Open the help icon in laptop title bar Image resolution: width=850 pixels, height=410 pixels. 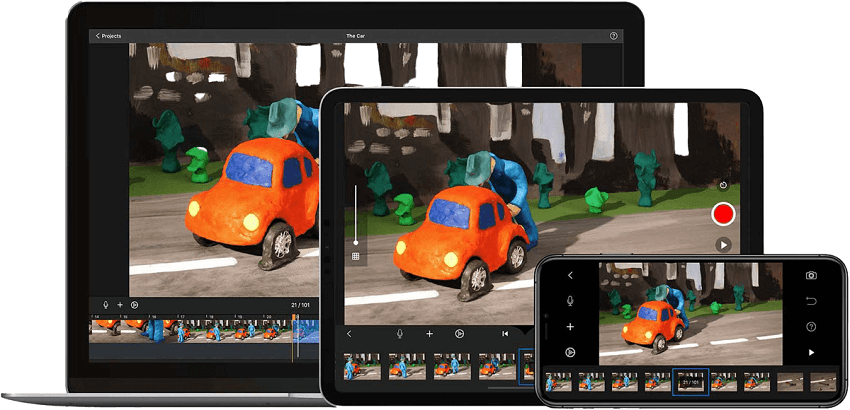[x=613, y=36]
